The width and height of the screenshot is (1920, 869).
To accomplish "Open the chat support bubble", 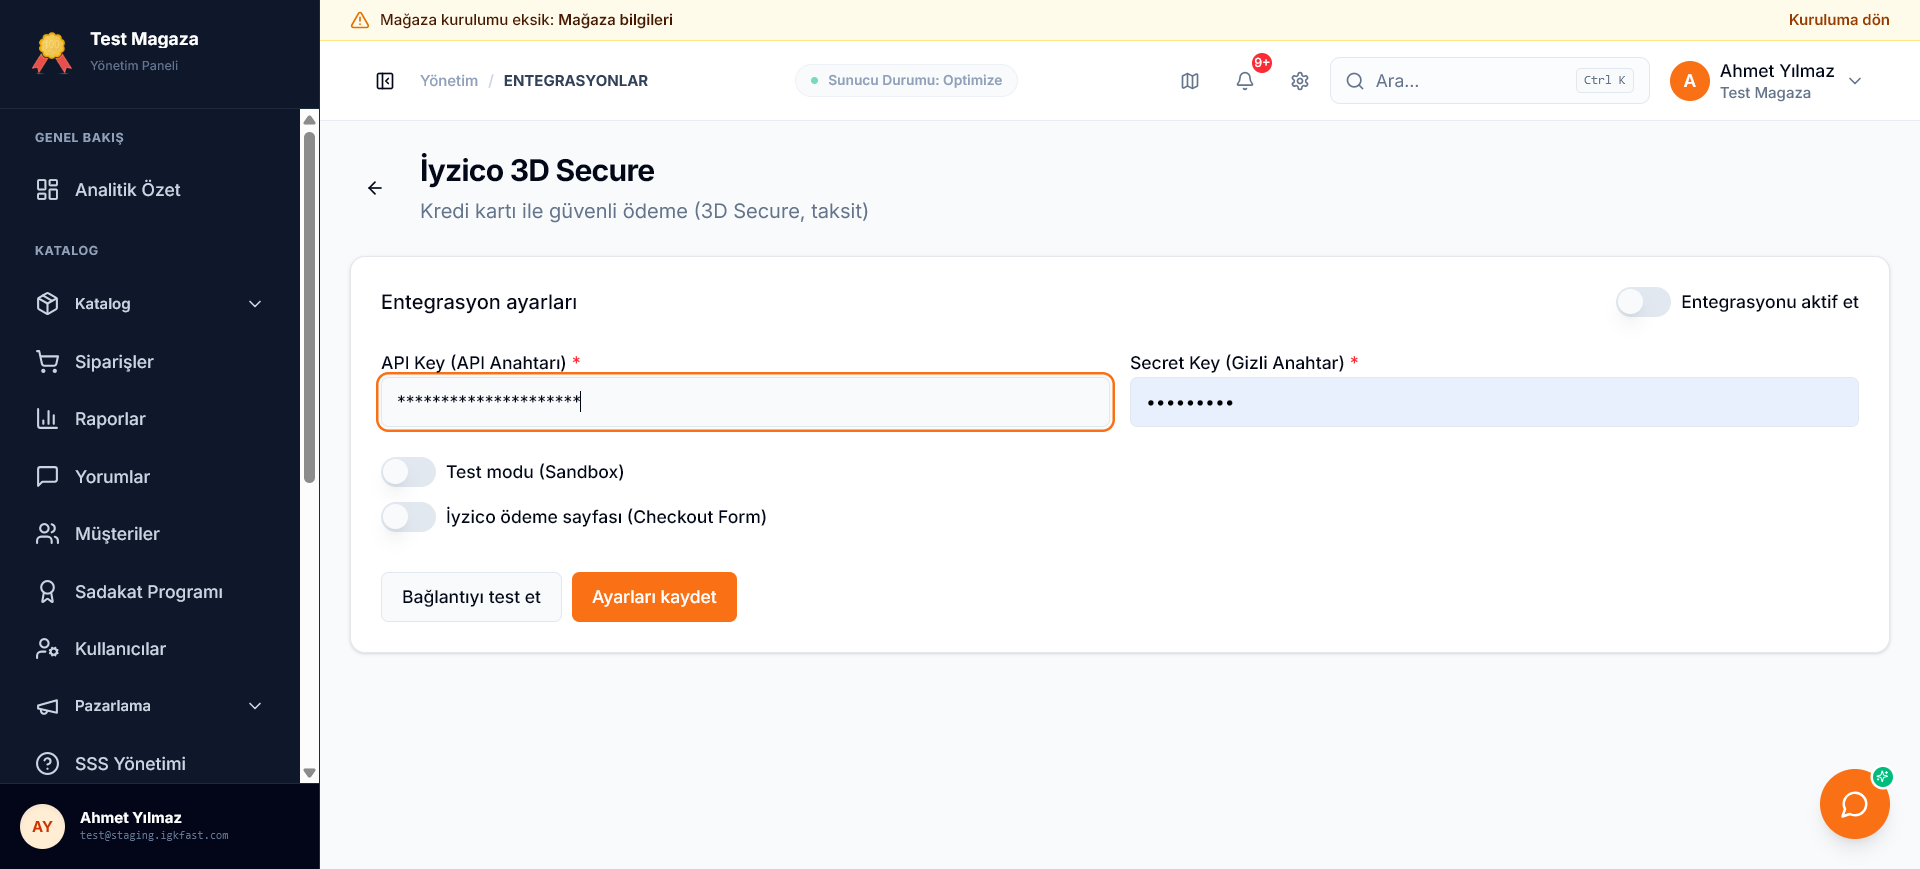I will click(1855, 804).
